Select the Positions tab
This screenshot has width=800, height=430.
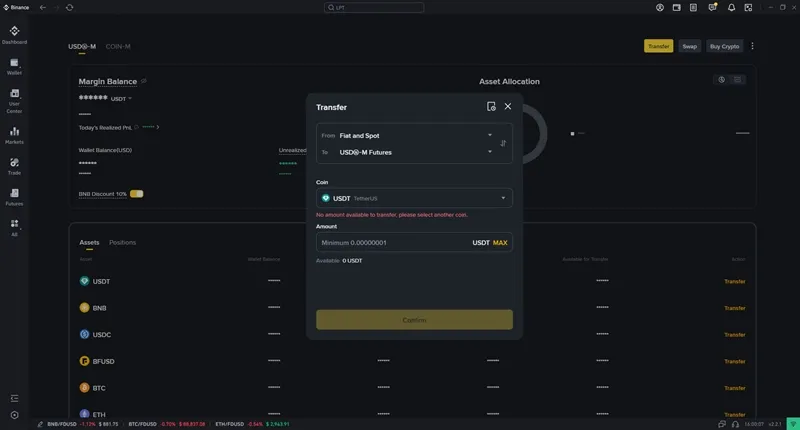(x=122, y=242)
